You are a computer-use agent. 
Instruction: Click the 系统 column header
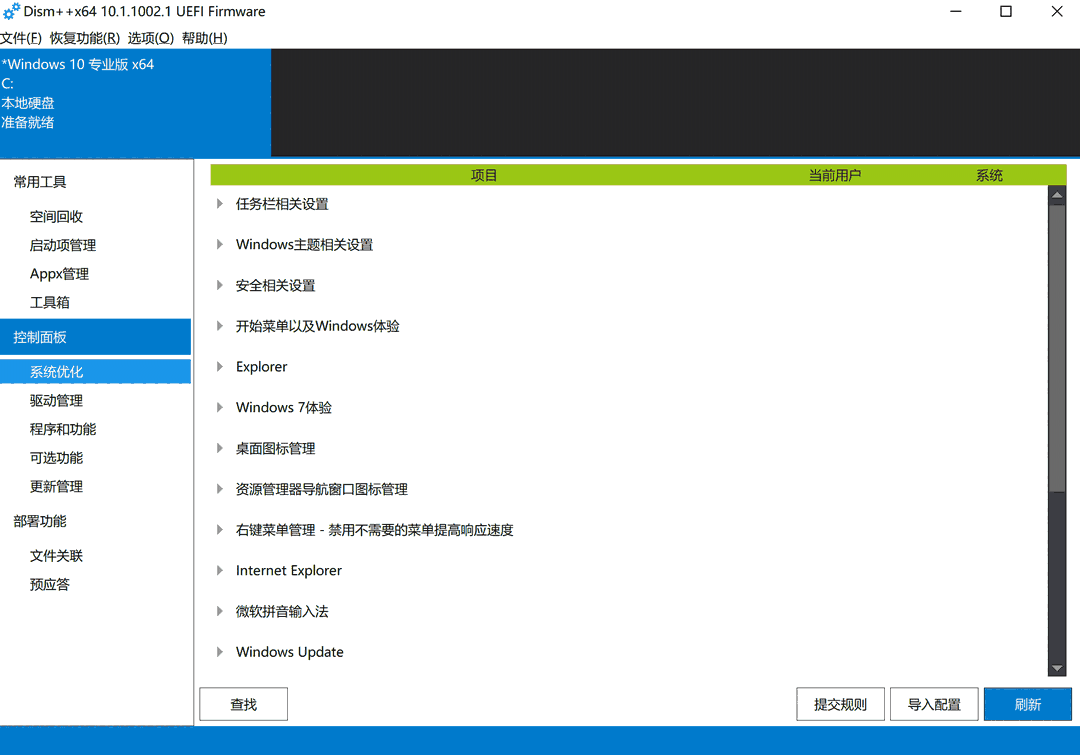989,175
